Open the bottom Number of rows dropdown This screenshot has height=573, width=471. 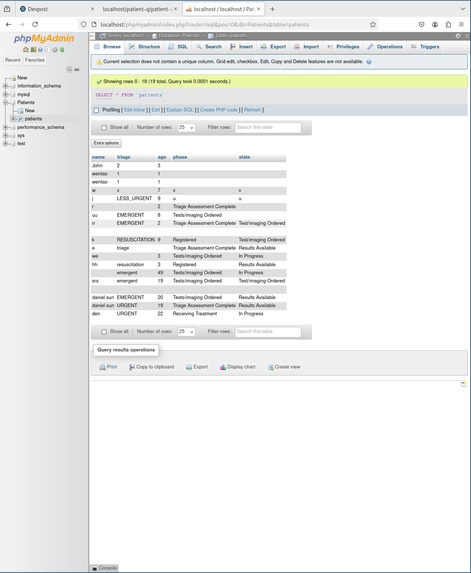tap(186, 331)
